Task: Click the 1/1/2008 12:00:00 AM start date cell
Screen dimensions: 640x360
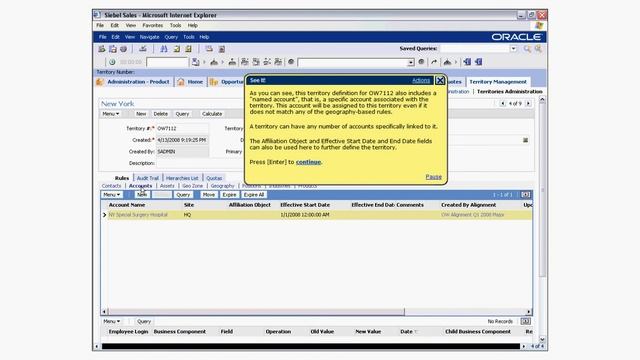Action: (304, 215)
